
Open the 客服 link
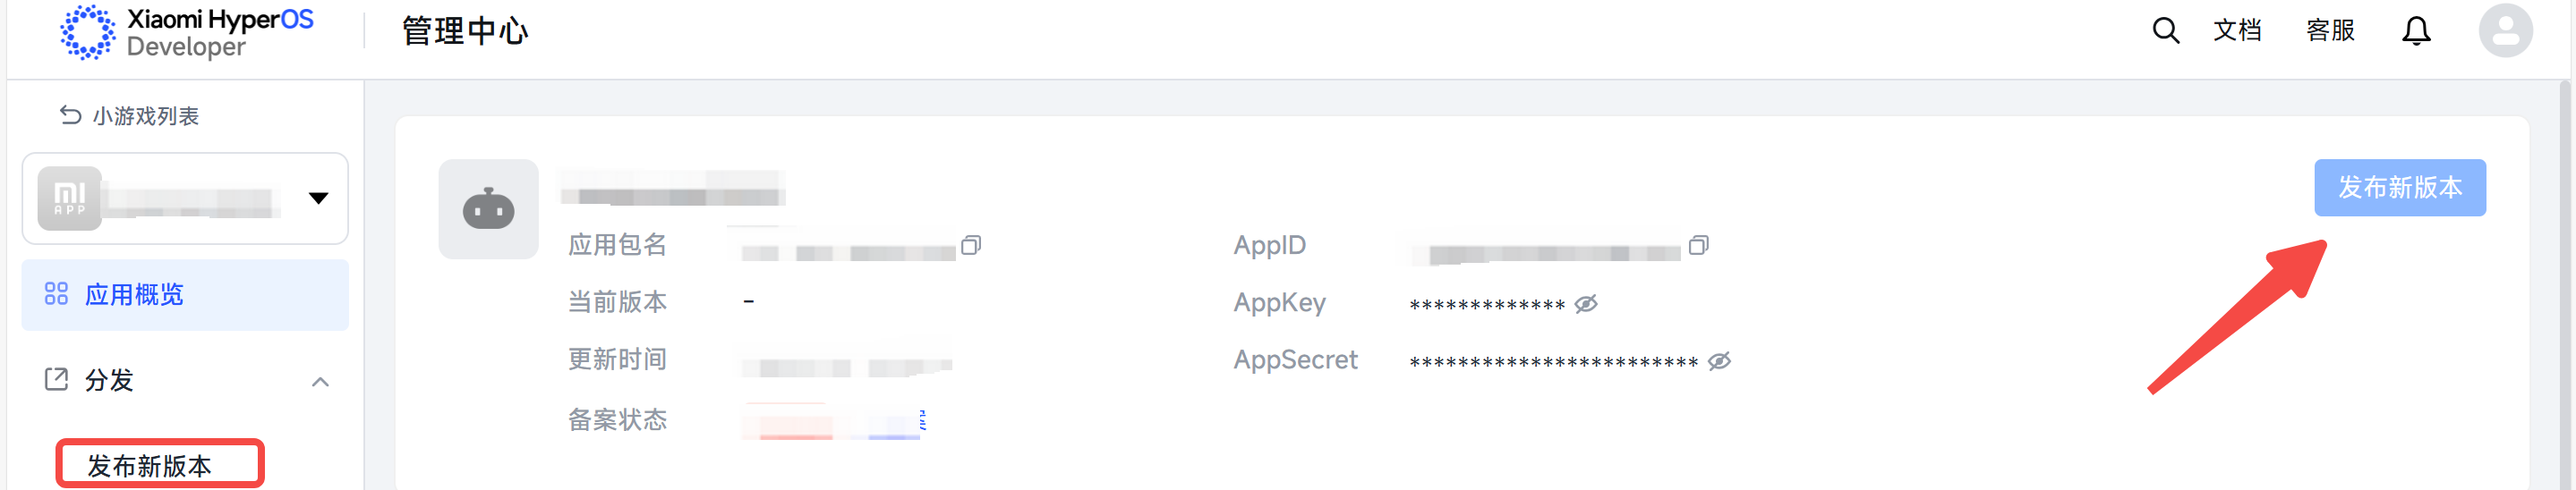(x=2330, y=30)
